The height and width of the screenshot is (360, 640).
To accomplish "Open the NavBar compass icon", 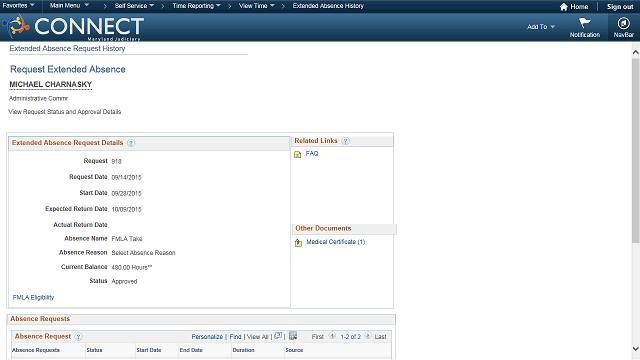I will point(623,23).
